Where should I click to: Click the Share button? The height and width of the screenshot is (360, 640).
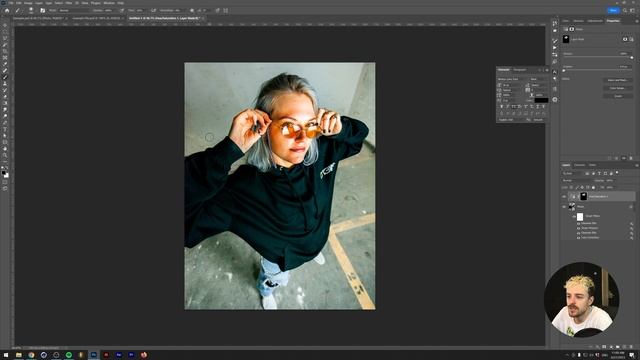pos(613,10)
